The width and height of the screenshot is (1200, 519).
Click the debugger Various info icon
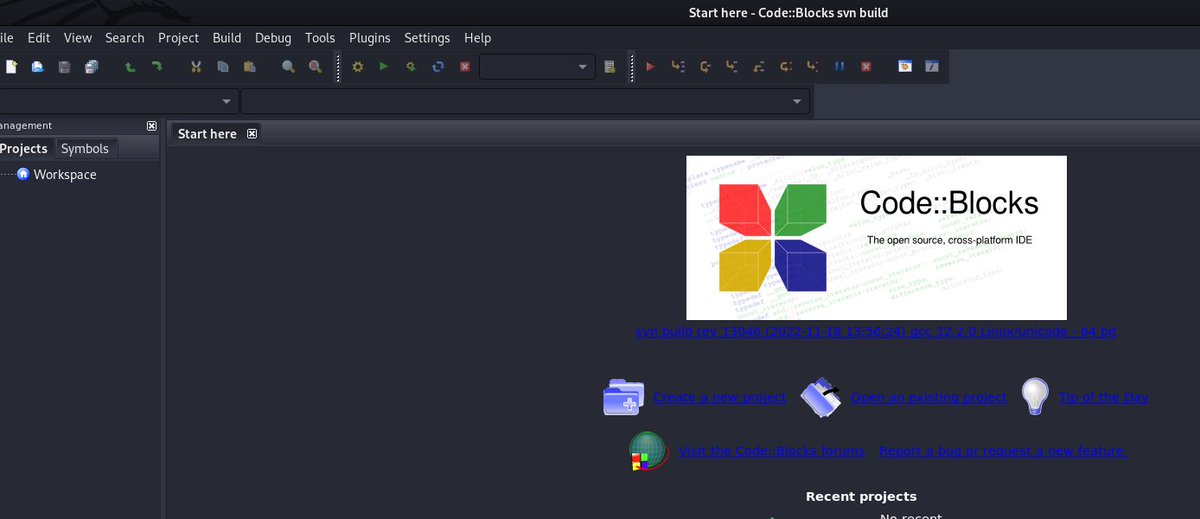(x=932, y=67)
